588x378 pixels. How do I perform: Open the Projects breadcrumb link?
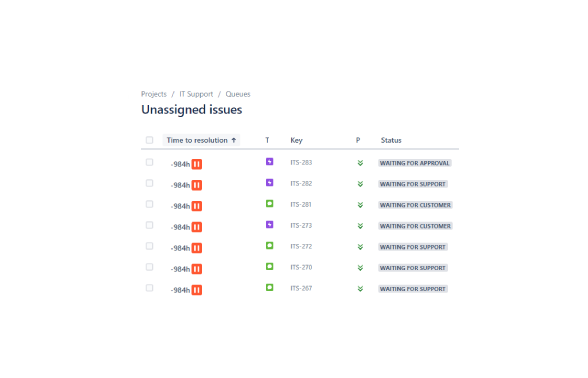154,94
